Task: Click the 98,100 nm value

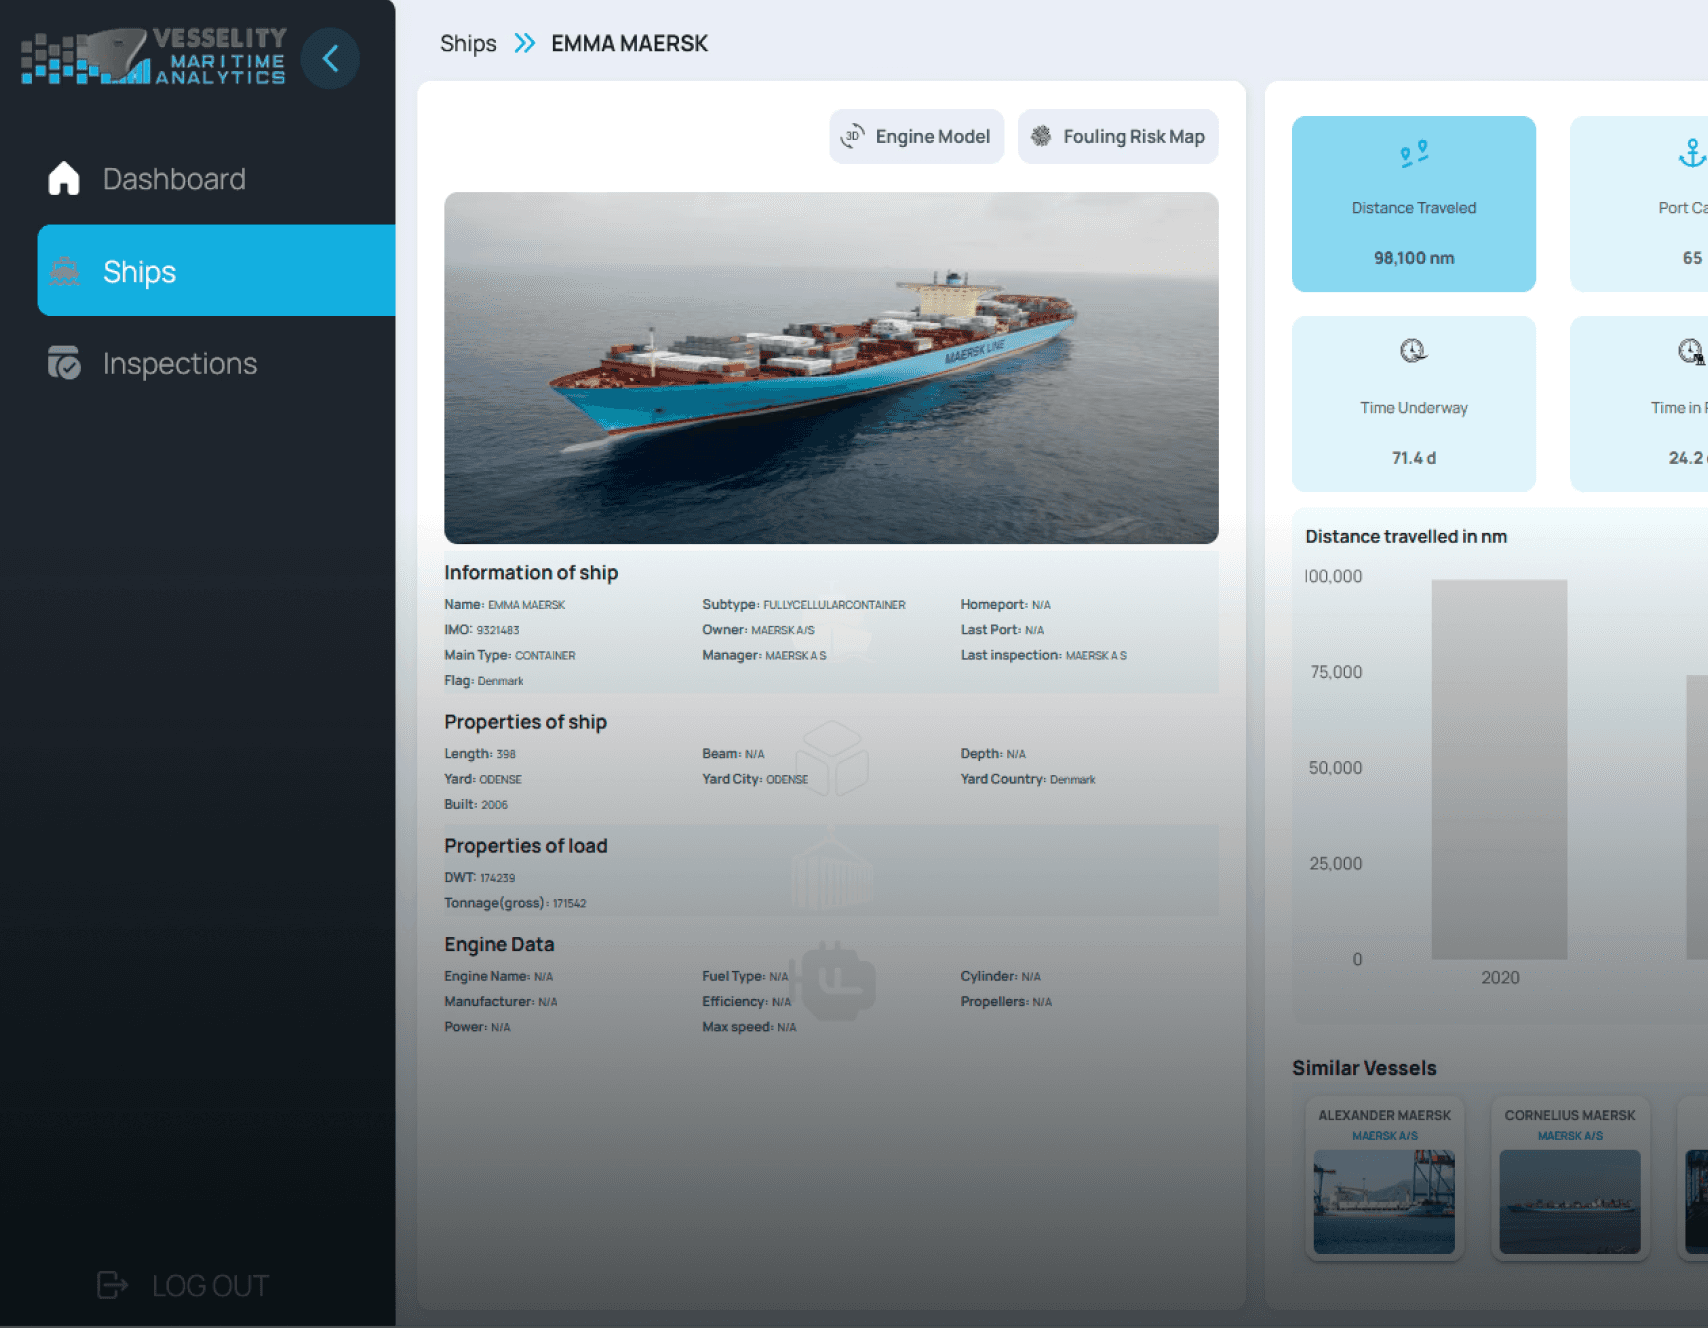Action: 1414,258
